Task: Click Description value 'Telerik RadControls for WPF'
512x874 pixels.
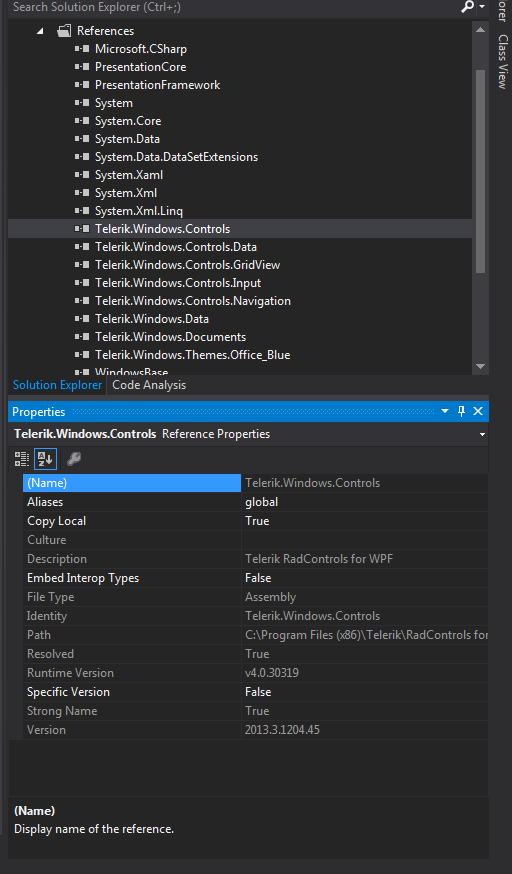Action: pos(319,559)
